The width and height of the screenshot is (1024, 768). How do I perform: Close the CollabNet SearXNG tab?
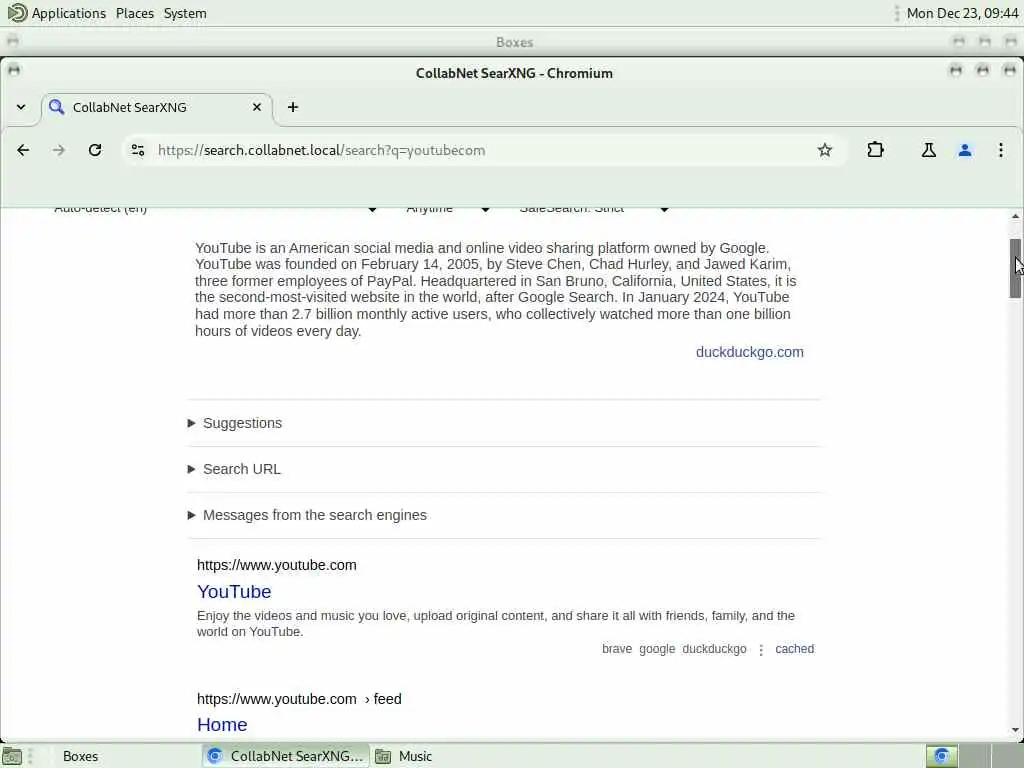coord(257,107)
